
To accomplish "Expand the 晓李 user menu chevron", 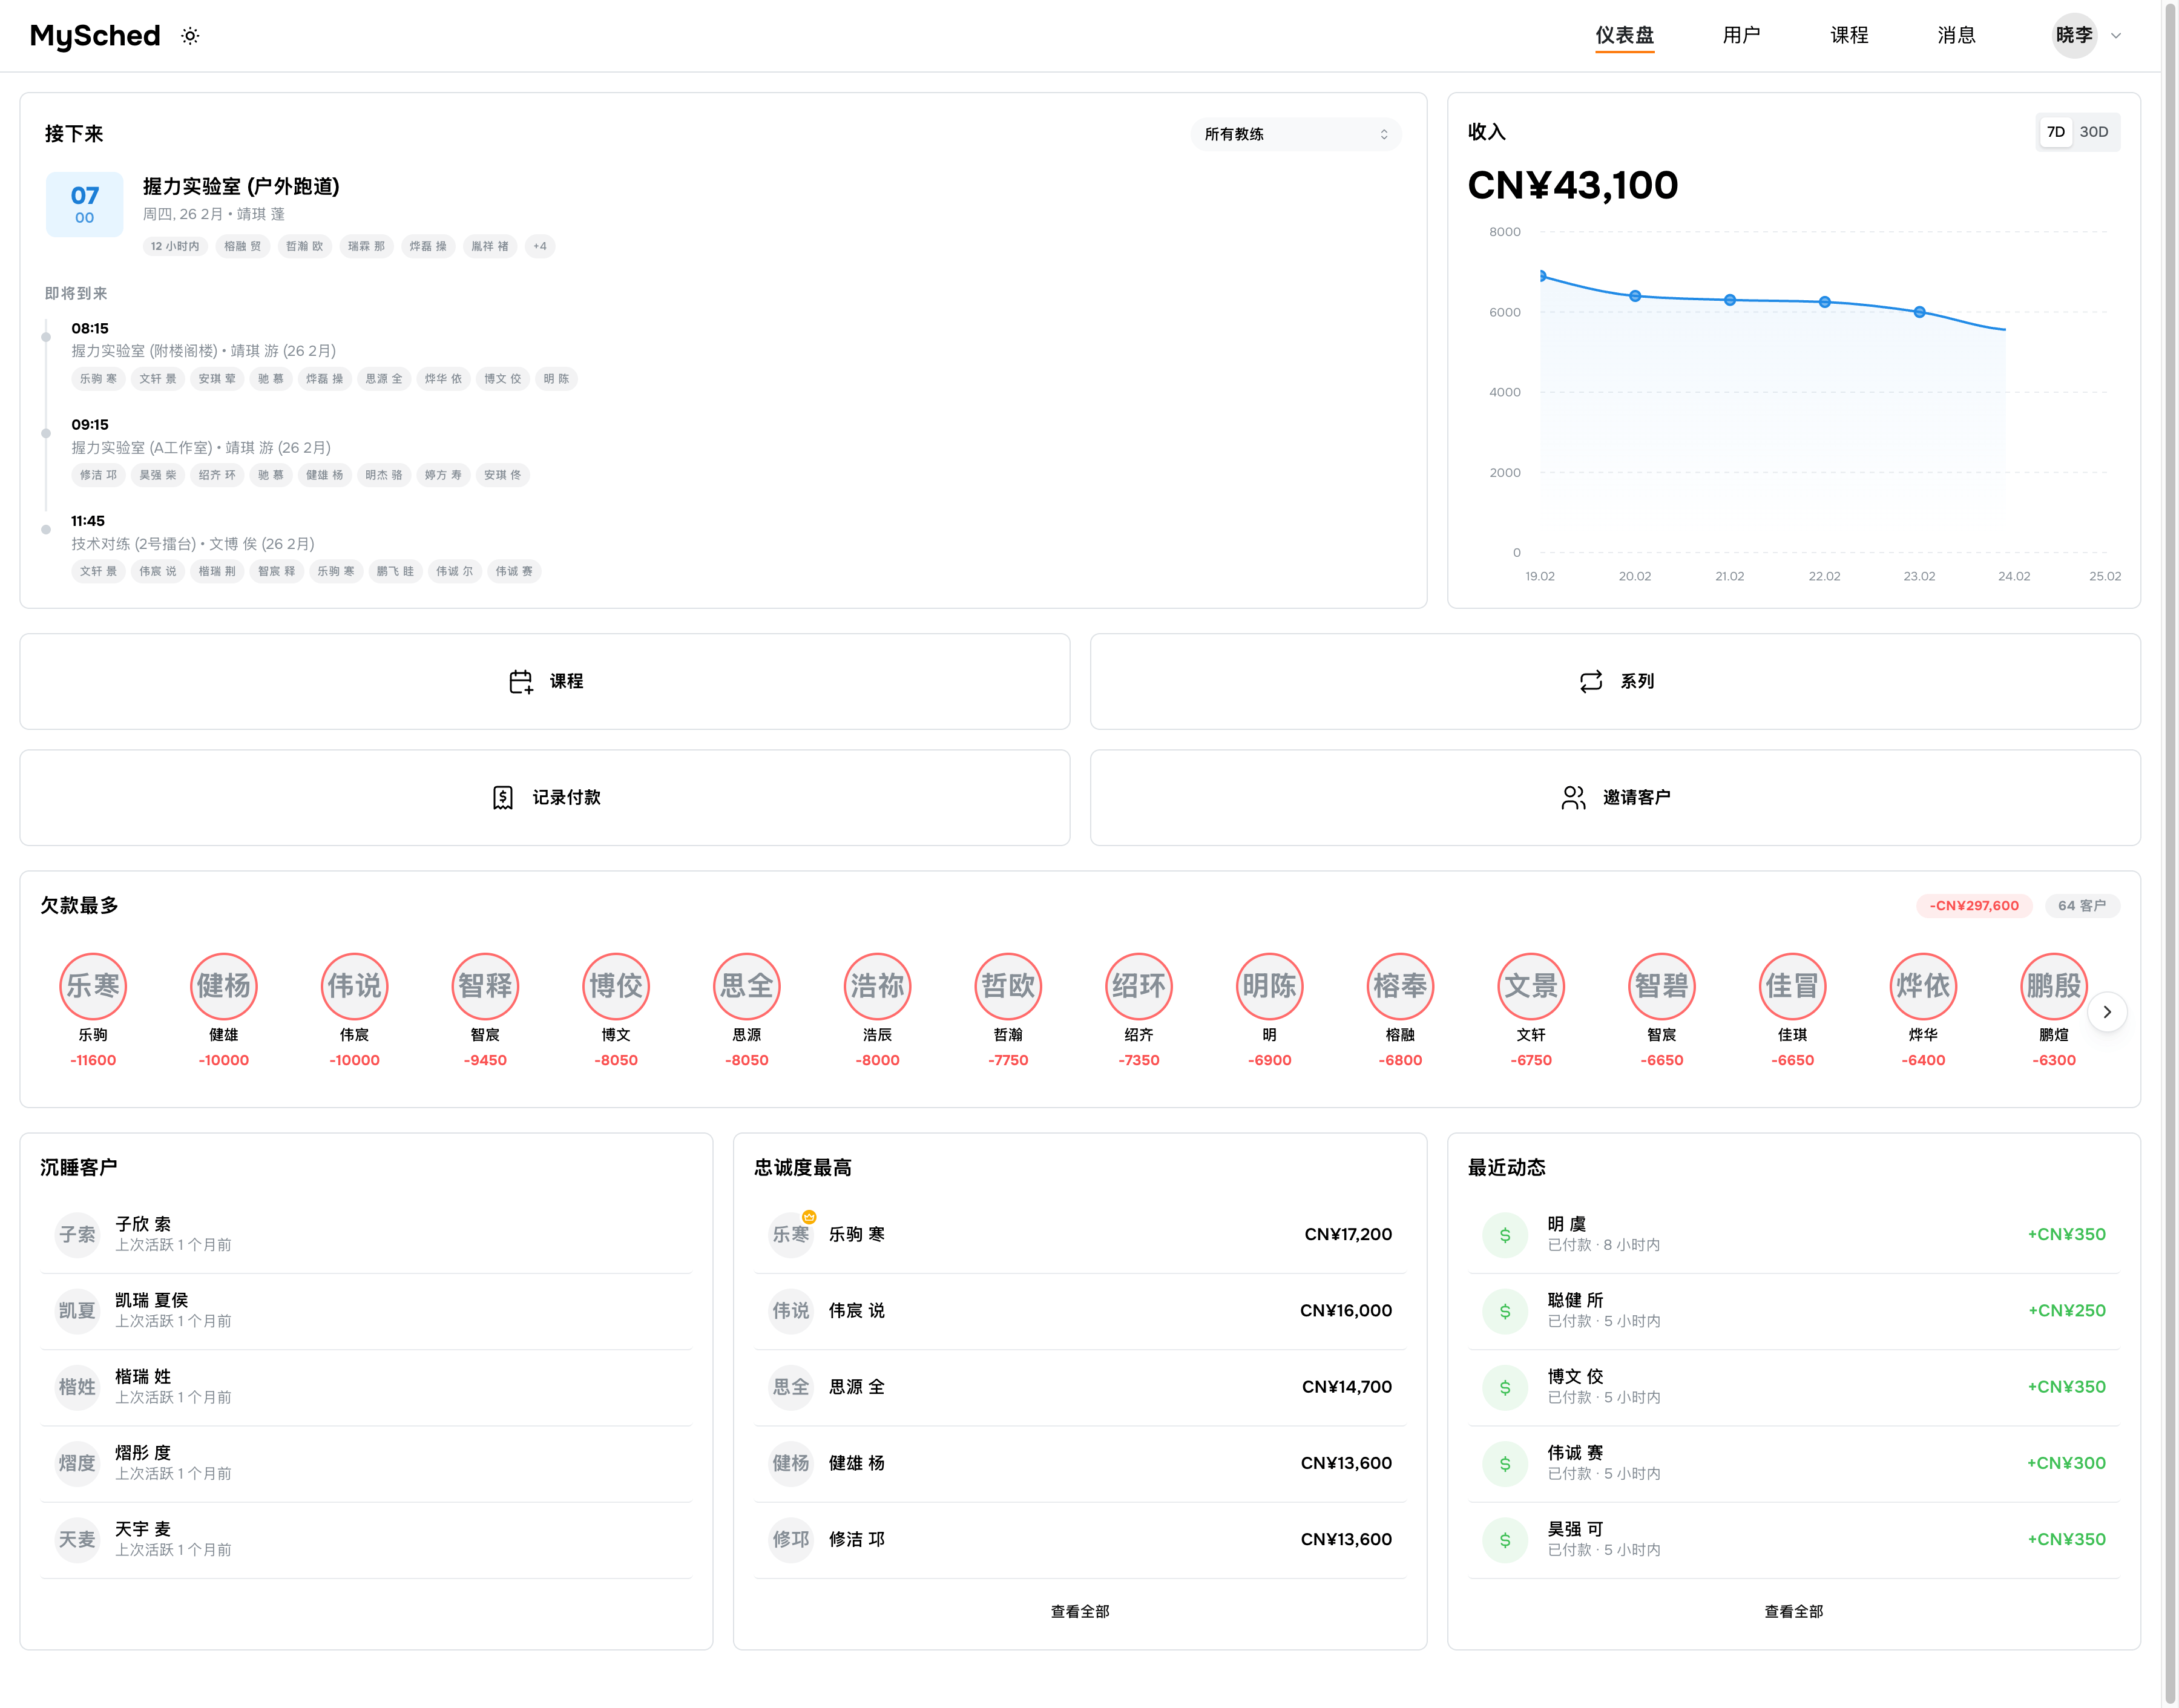I will pyautogui.click(x=2116, y=36).
